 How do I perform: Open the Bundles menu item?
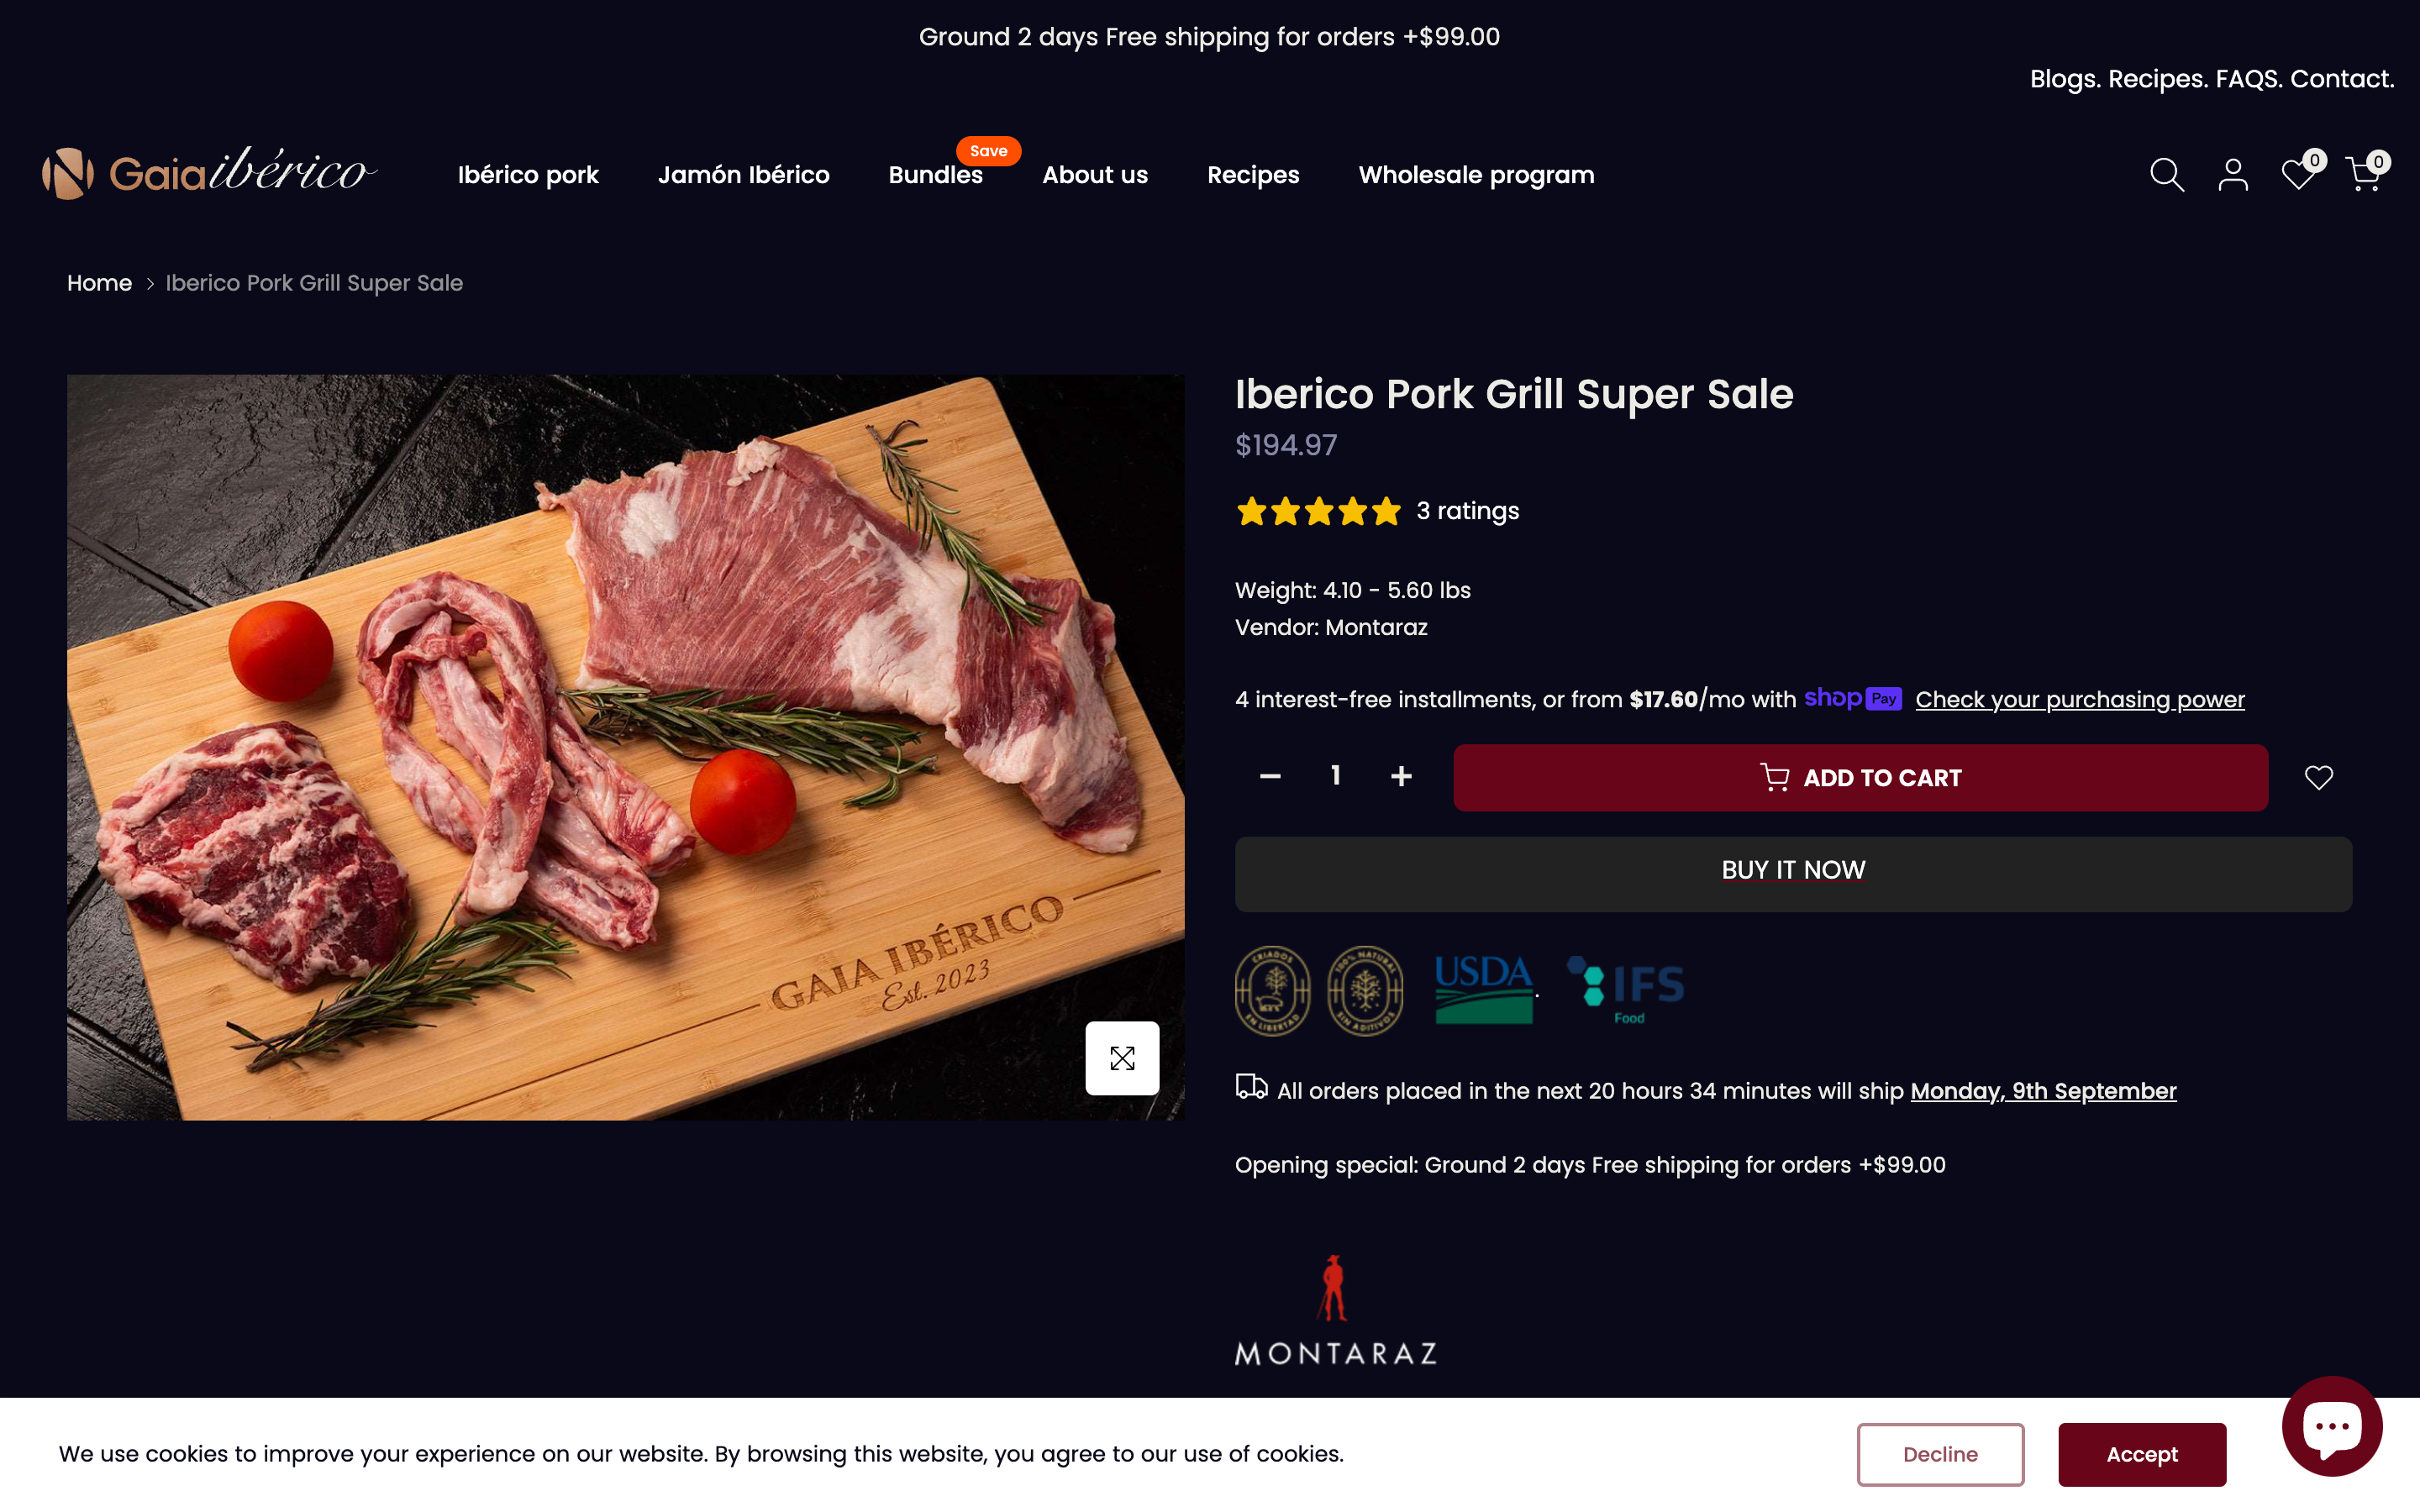[x=936, y=175]
